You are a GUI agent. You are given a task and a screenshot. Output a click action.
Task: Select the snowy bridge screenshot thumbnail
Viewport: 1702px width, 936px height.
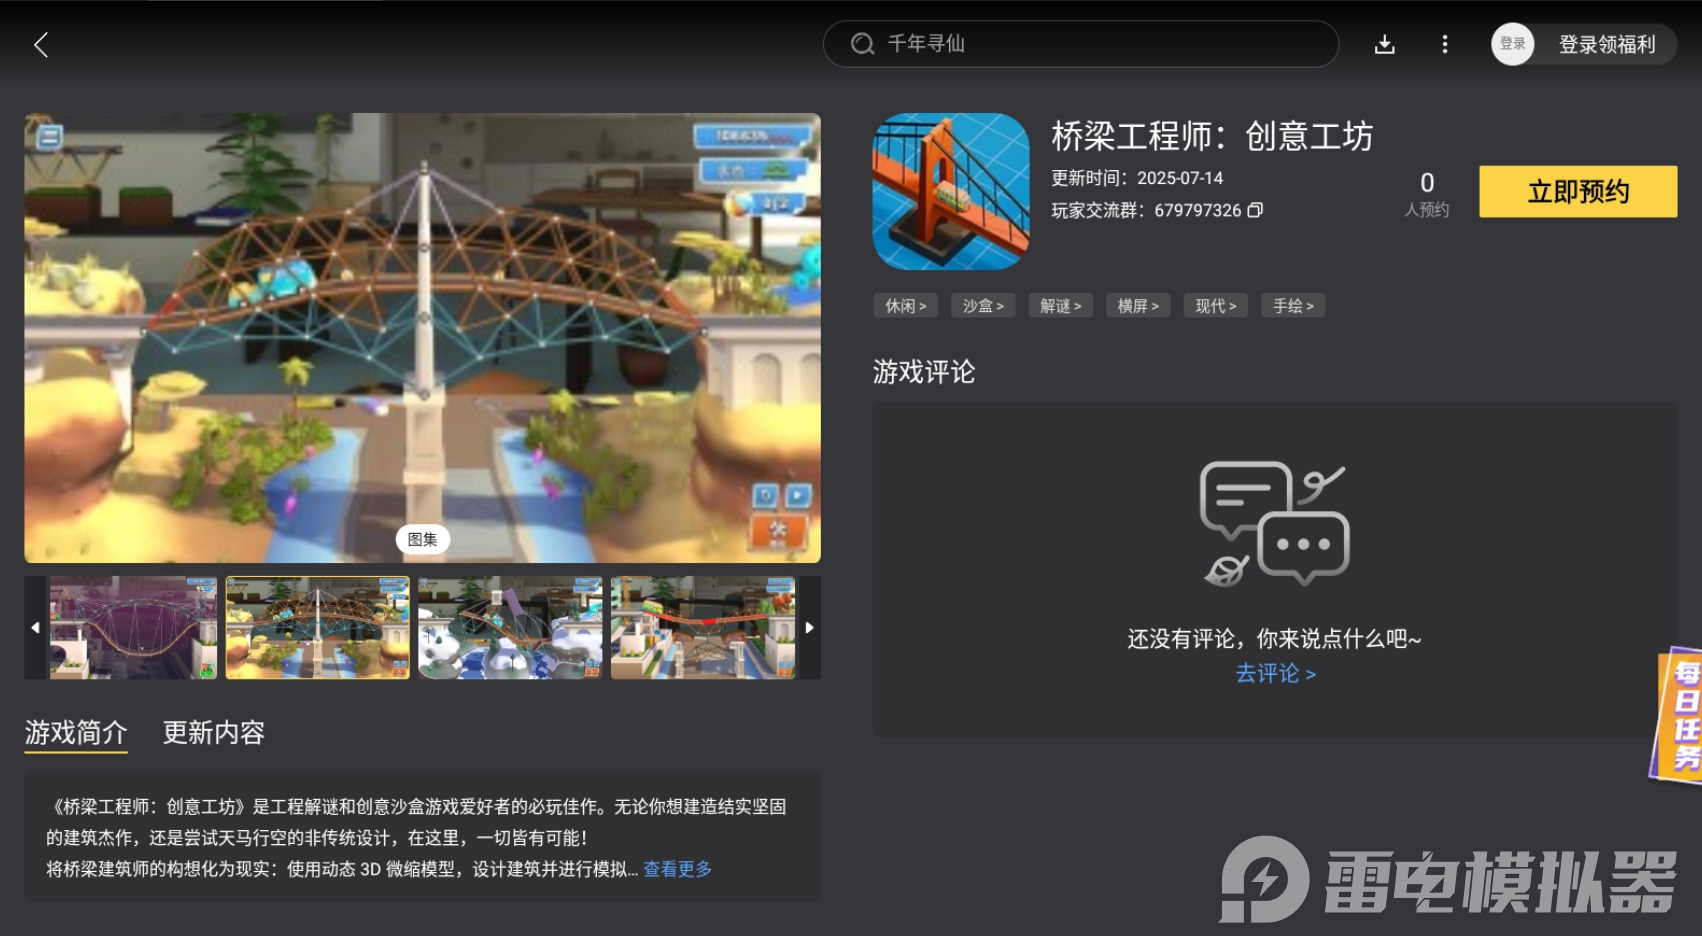tap(510, 628)
